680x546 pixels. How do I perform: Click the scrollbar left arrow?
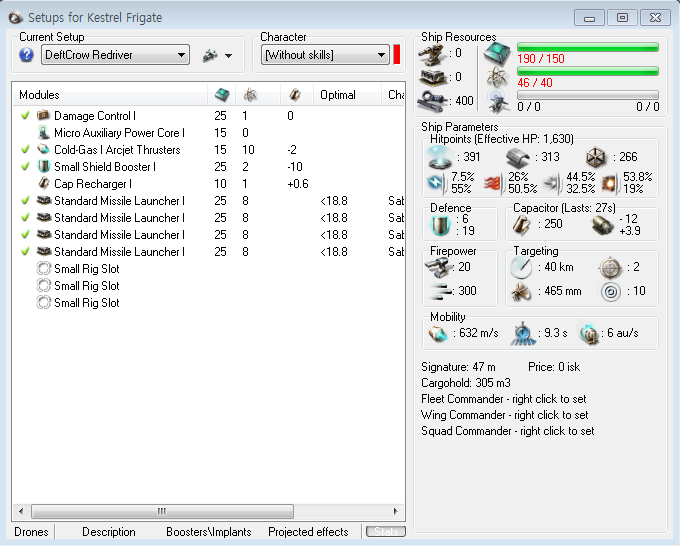click(x=21, y=511)
